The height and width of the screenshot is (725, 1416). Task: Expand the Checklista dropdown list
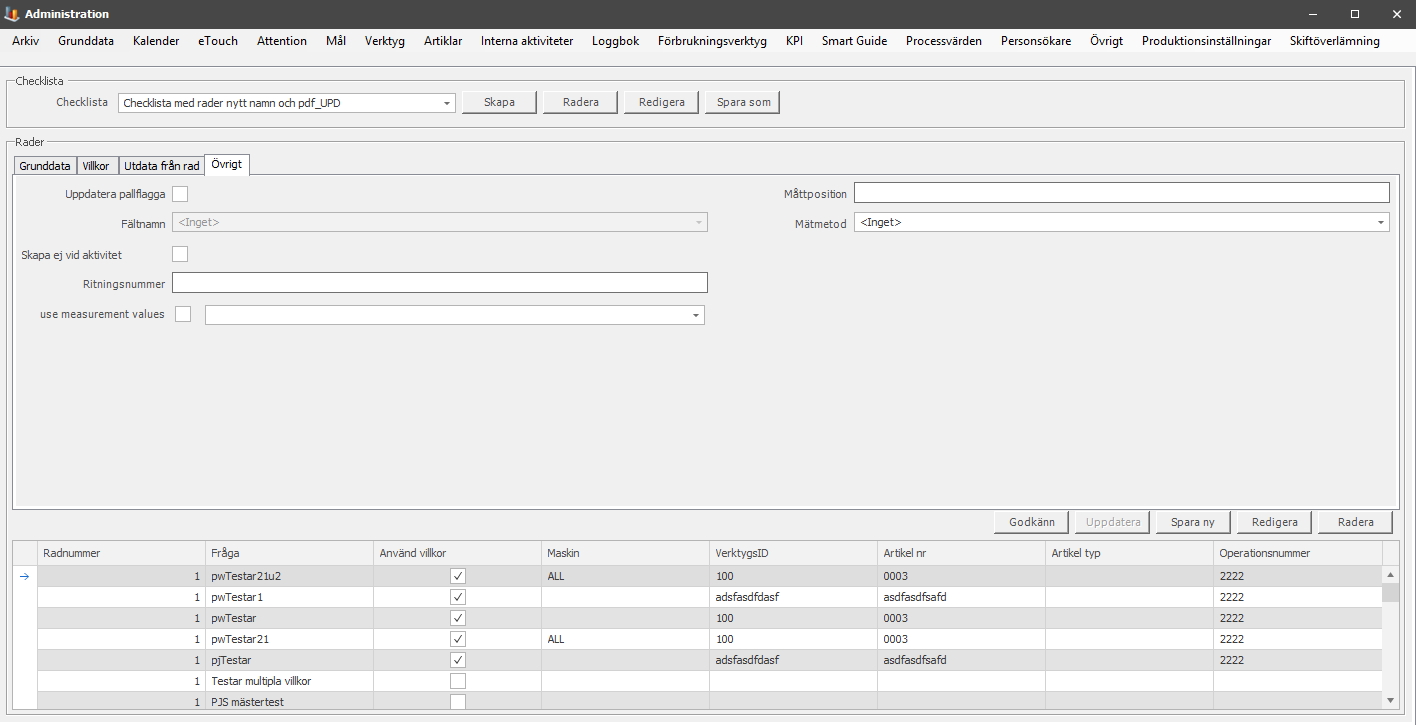tap(446, 103)
